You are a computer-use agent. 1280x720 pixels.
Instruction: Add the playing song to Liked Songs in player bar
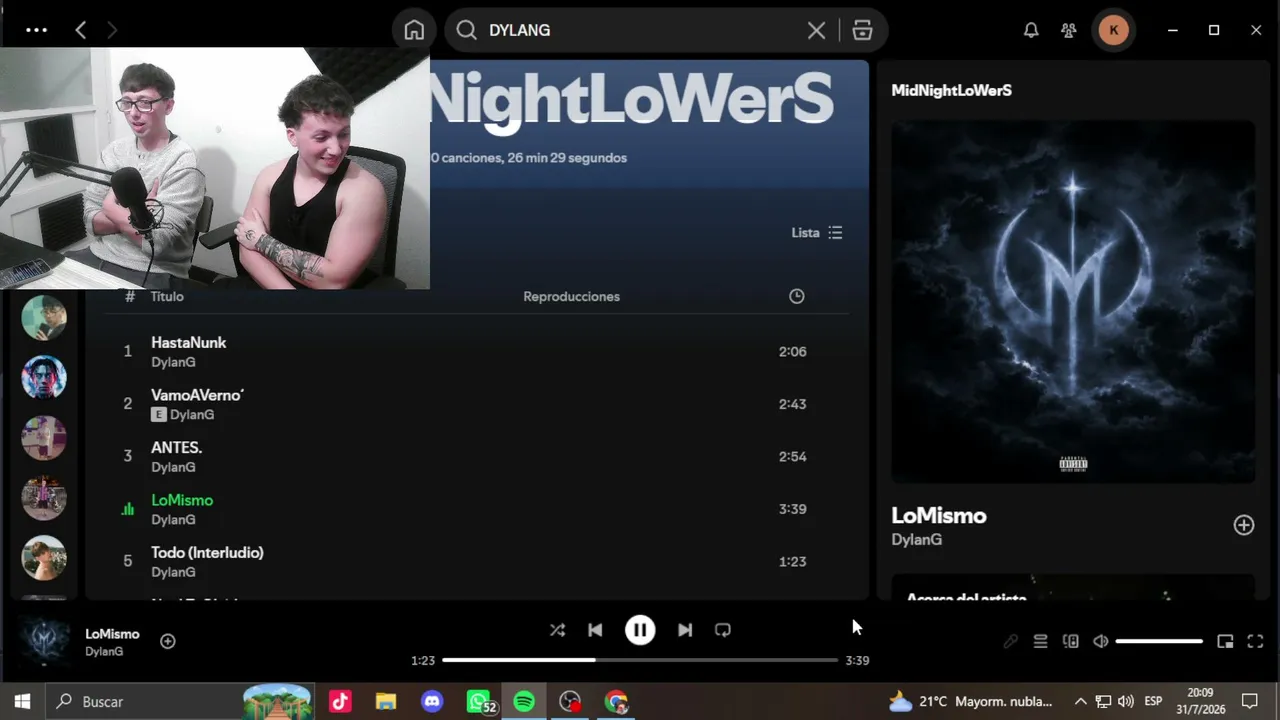pos(168,641)
